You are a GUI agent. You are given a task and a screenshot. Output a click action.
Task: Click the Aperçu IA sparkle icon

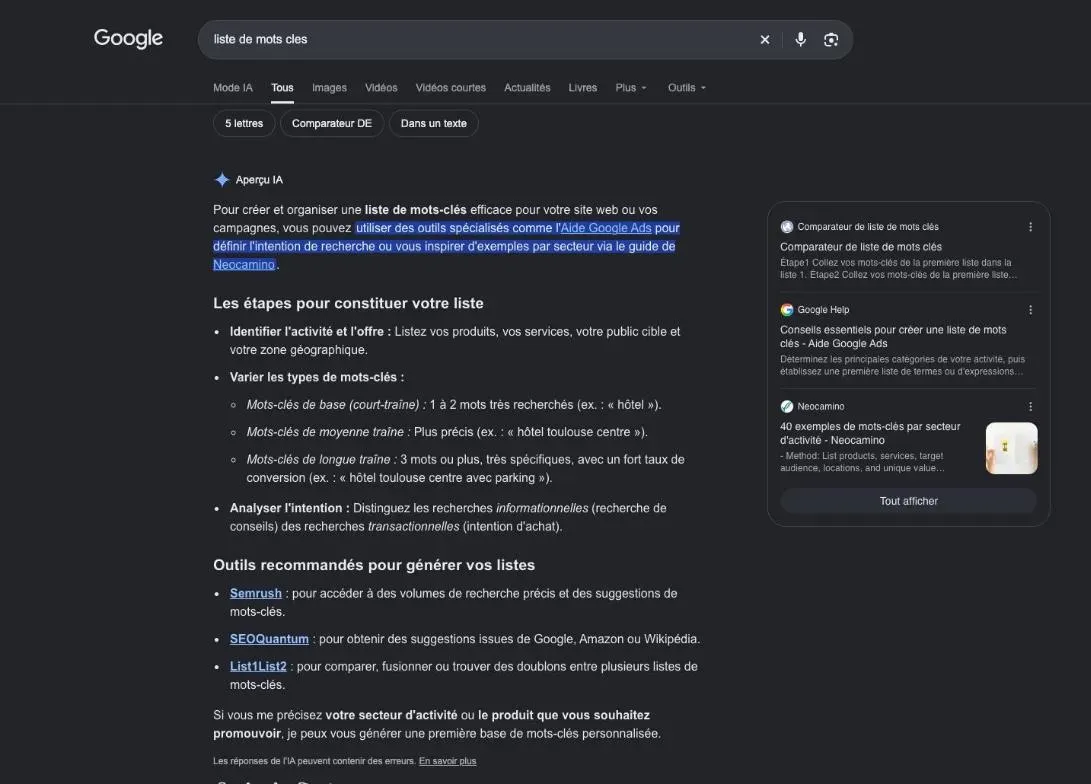[222, 179]
